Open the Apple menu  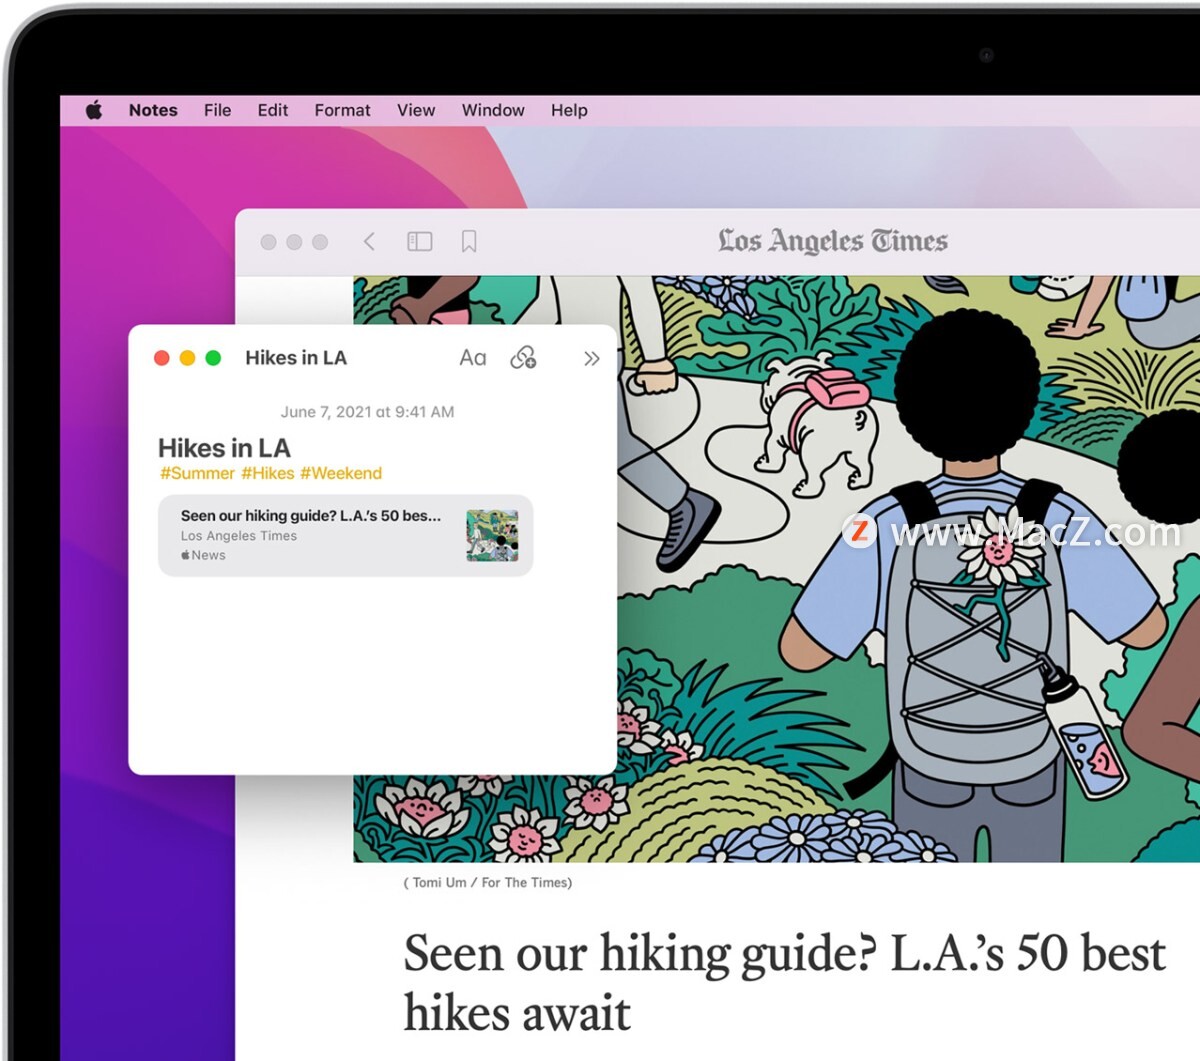coord(94,110)
